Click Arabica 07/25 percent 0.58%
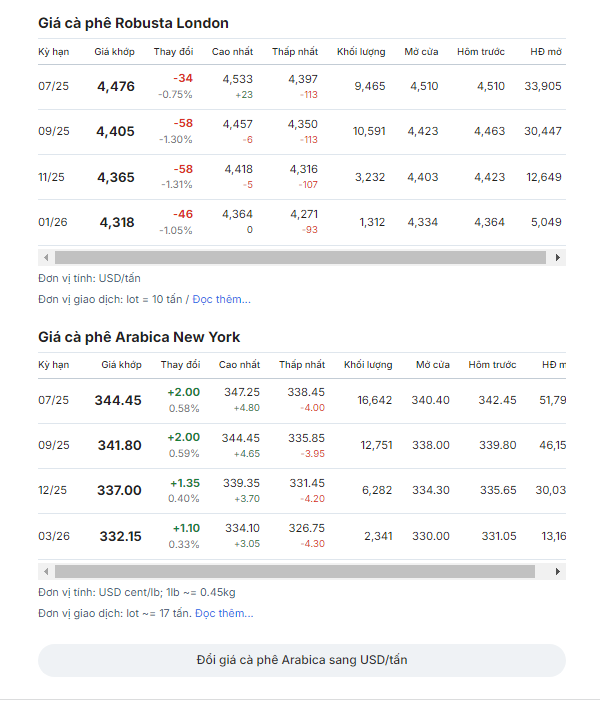This screenshot has height=701, width=600. (184, 409)
